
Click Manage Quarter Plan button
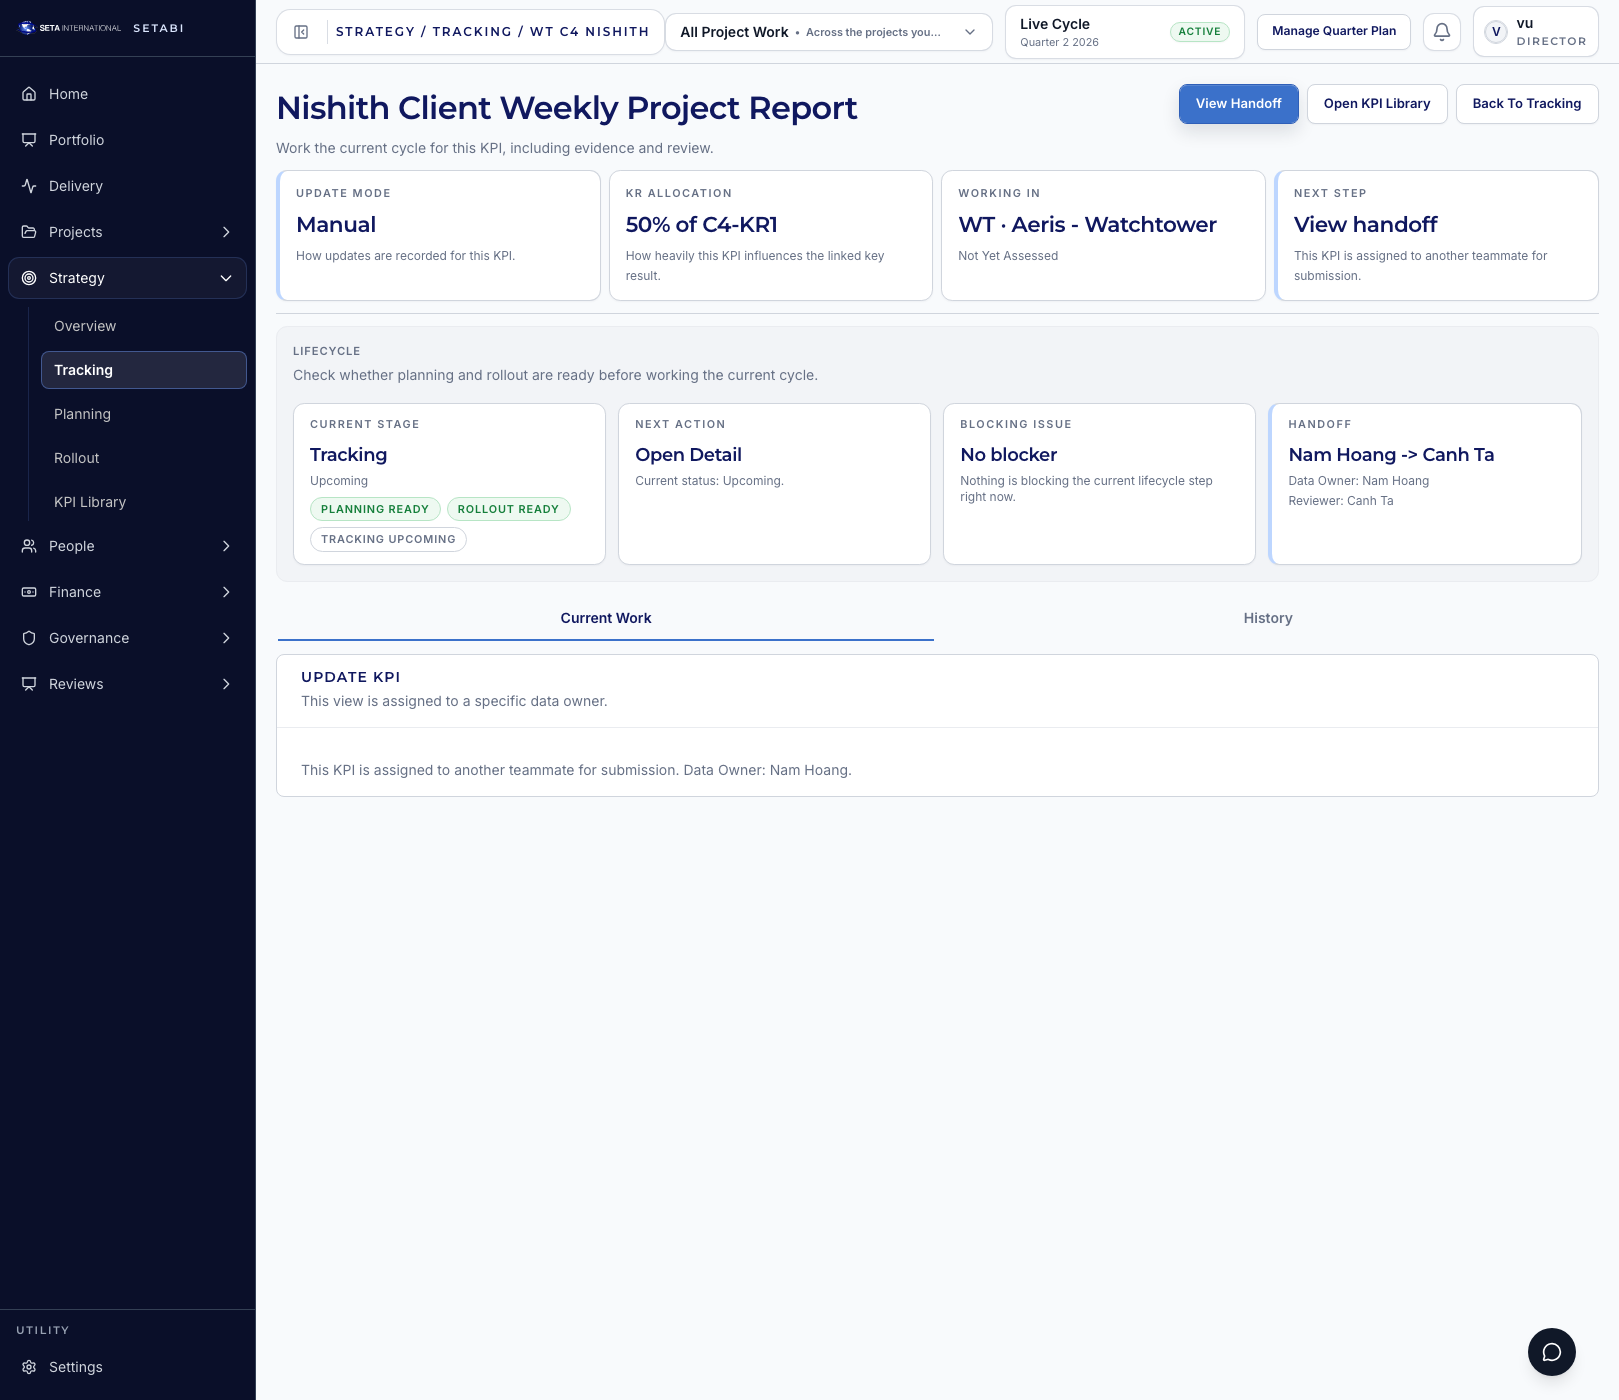coord(1333,32)
